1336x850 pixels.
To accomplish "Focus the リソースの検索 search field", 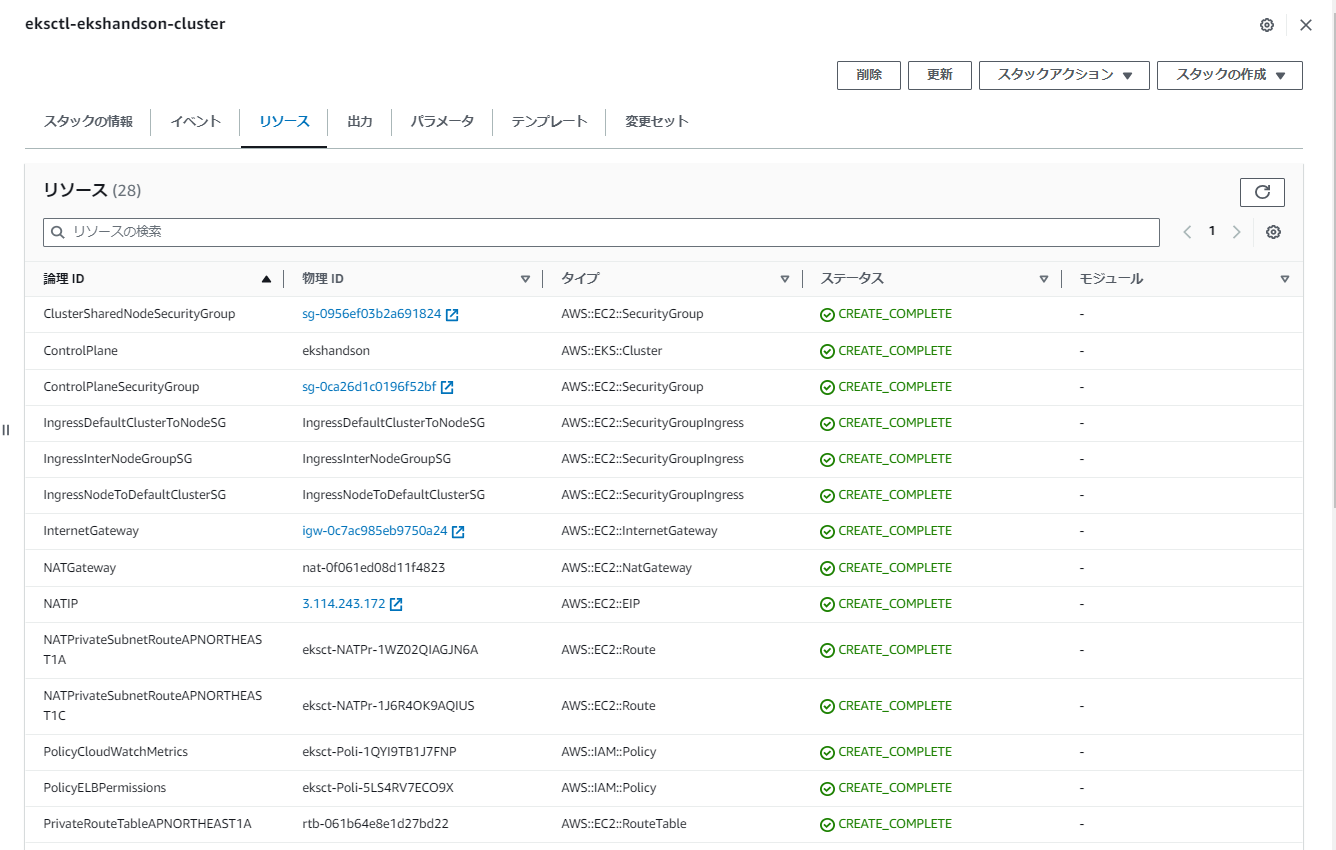I will point(601,232).
